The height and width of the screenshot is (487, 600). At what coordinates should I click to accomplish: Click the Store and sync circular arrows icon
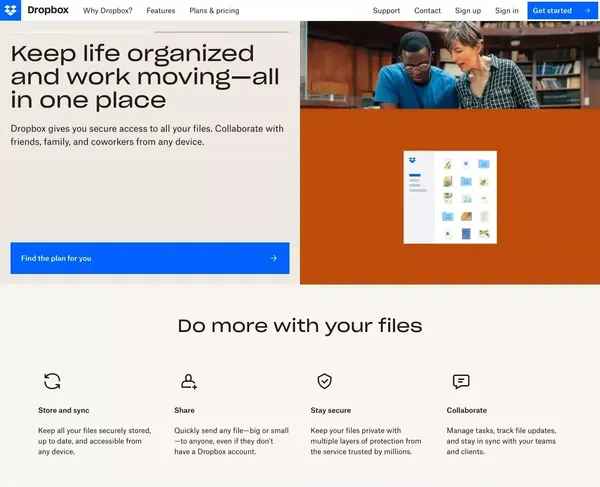pos(52,381)
